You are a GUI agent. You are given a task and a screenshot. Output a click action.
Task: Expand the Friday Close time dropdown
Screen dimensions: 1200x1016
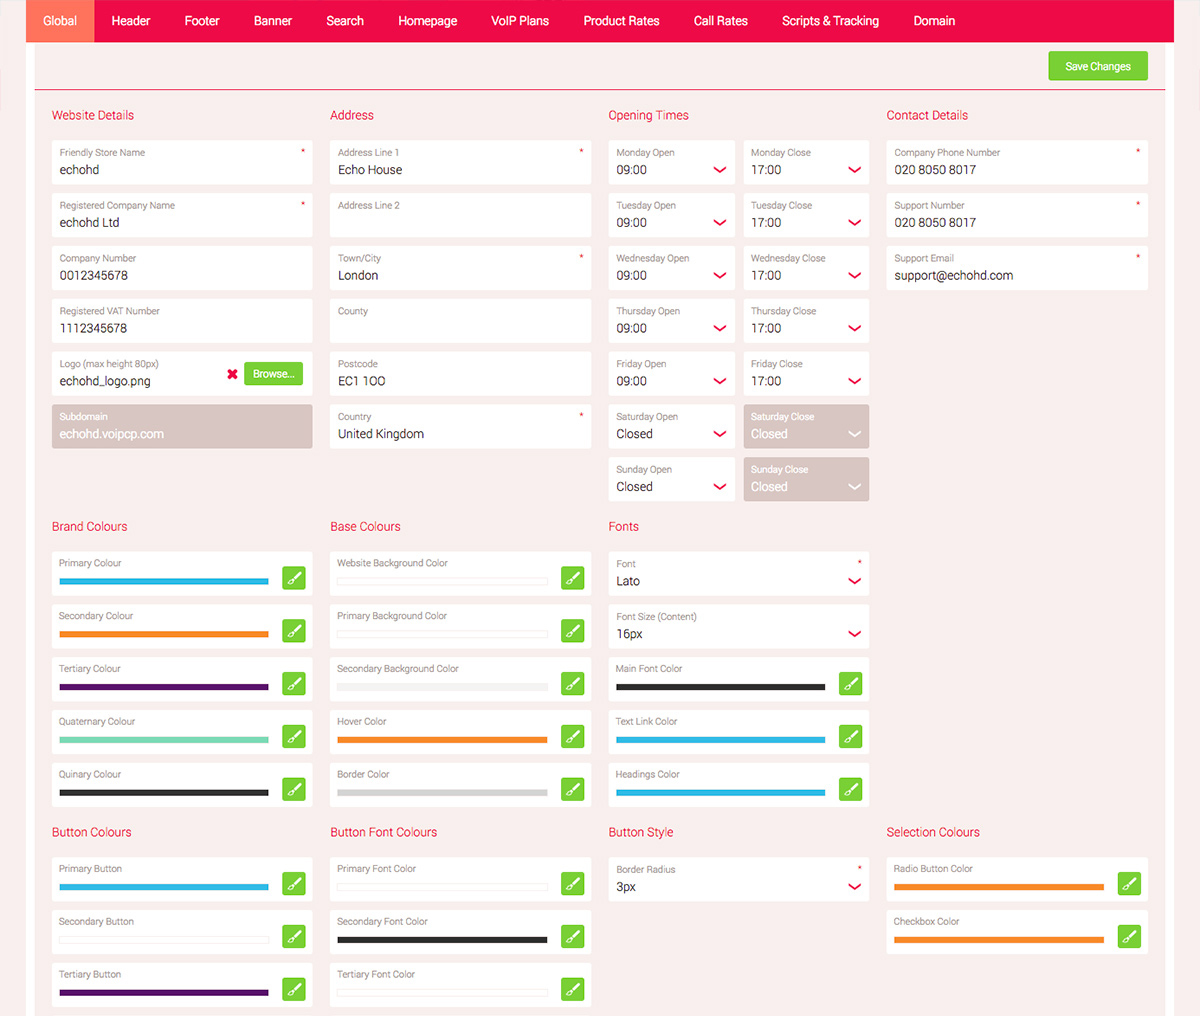[x=806, y=374]
